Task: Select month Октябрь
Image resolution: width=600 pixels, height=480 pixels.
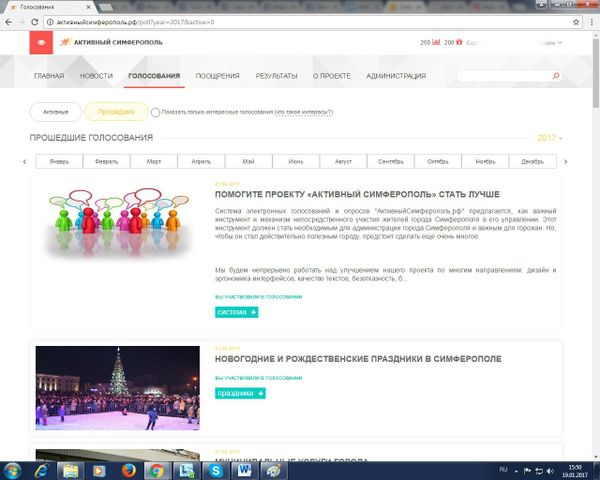Action: click(438, 162)
